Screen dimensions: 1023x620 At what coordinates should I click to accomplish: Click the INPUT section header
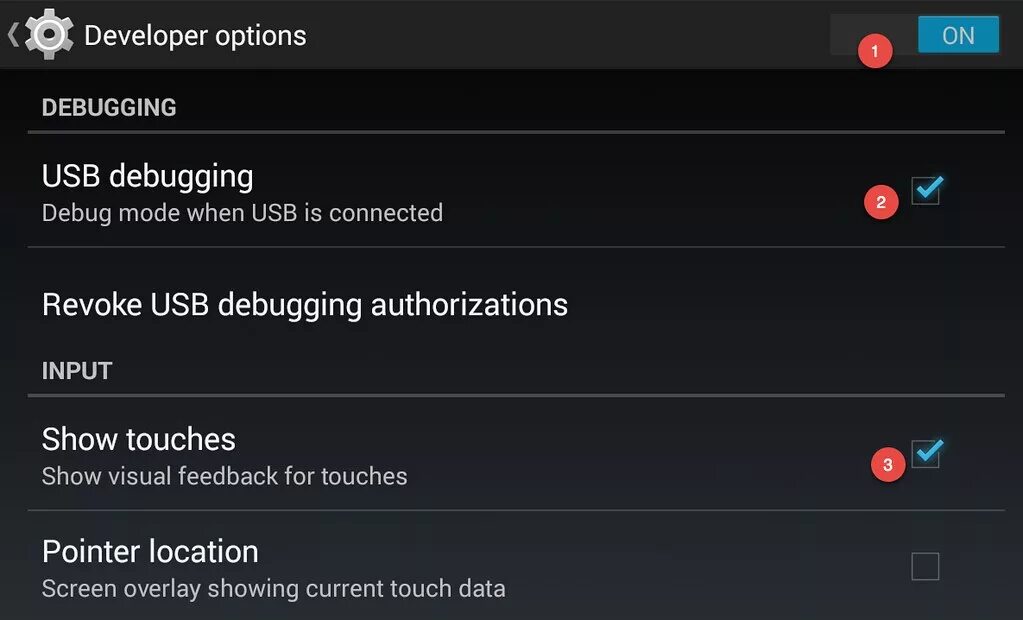click(x=77, y=371)
